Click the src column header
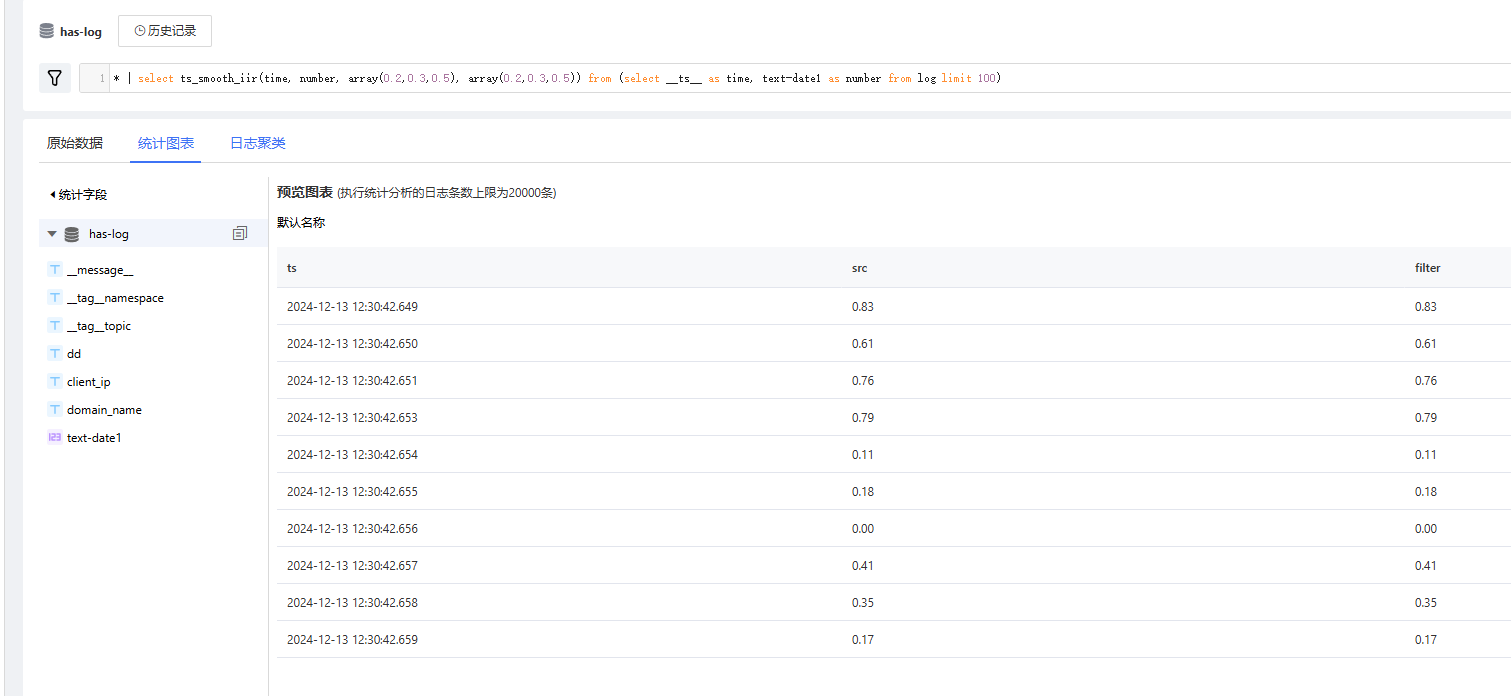 (859, 268)
